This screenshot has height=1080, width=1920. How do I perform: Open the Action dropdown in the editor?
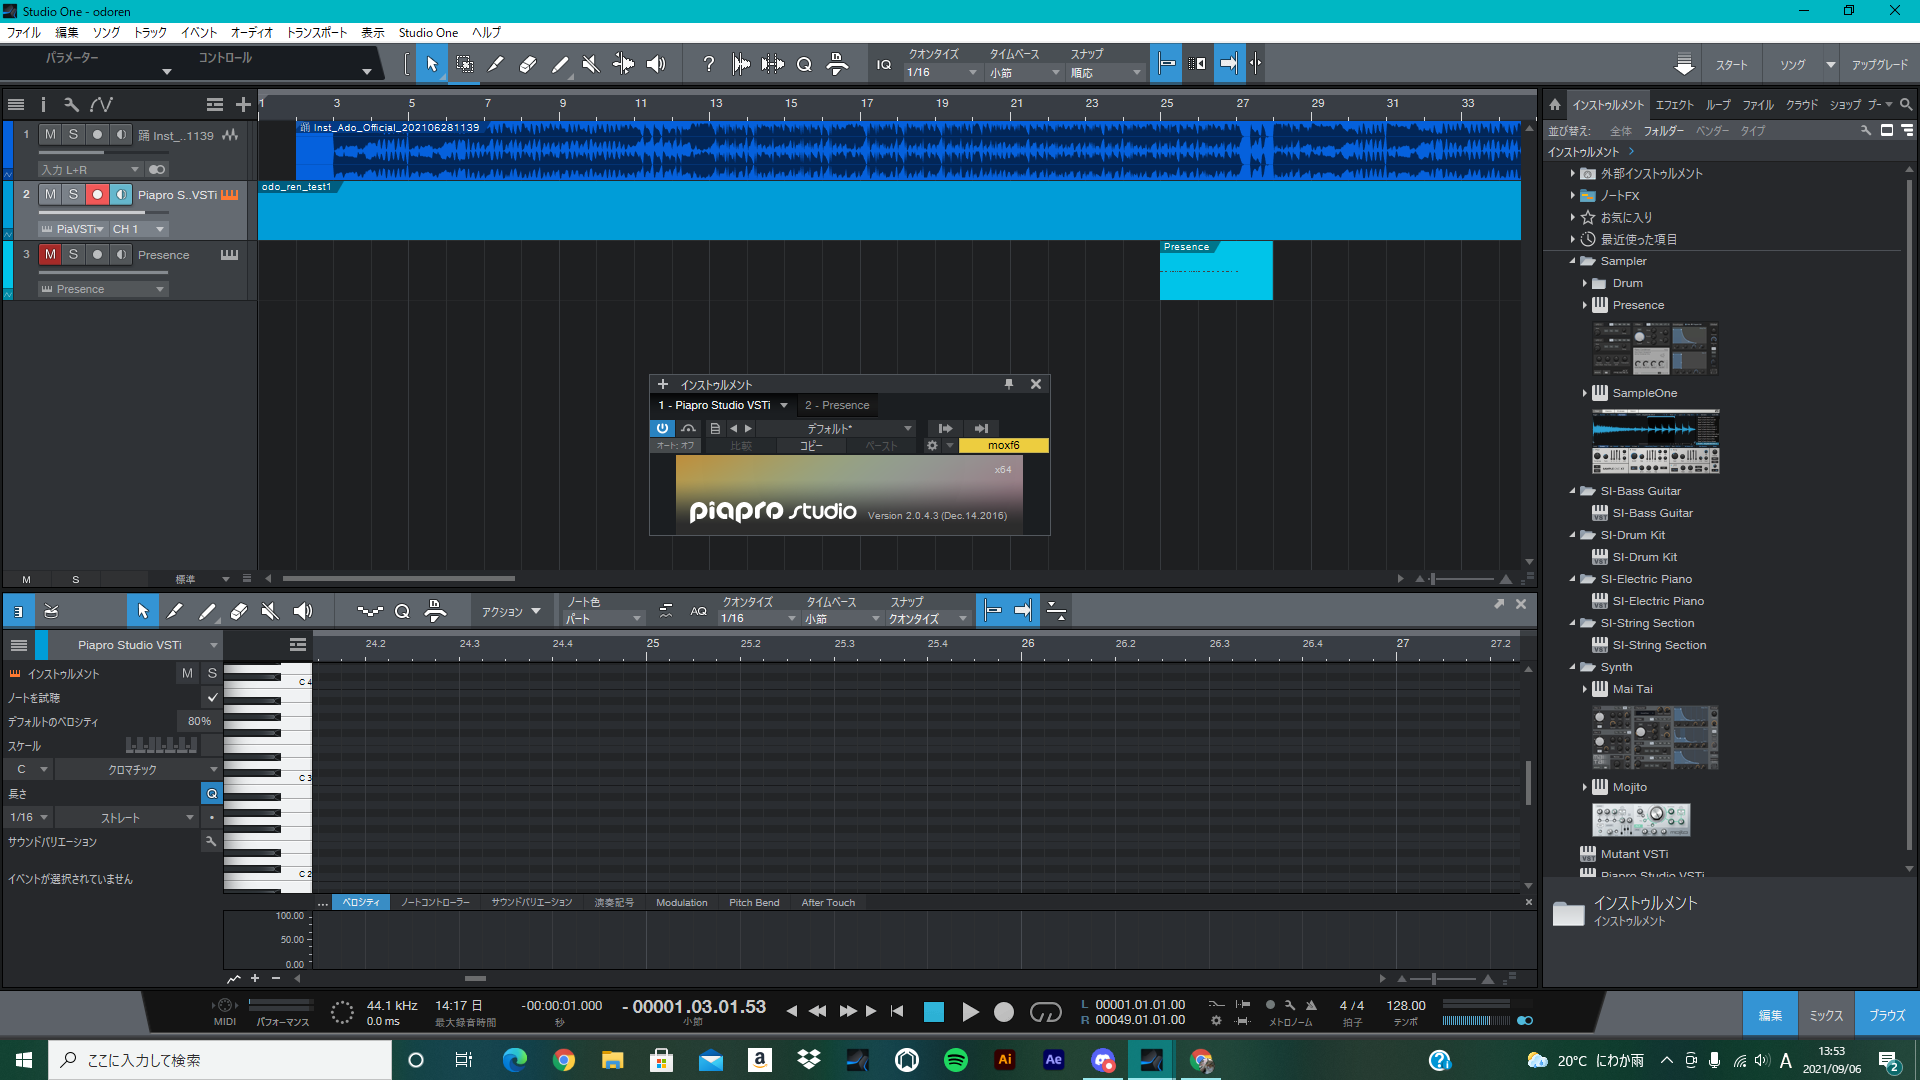click(511, 611)
